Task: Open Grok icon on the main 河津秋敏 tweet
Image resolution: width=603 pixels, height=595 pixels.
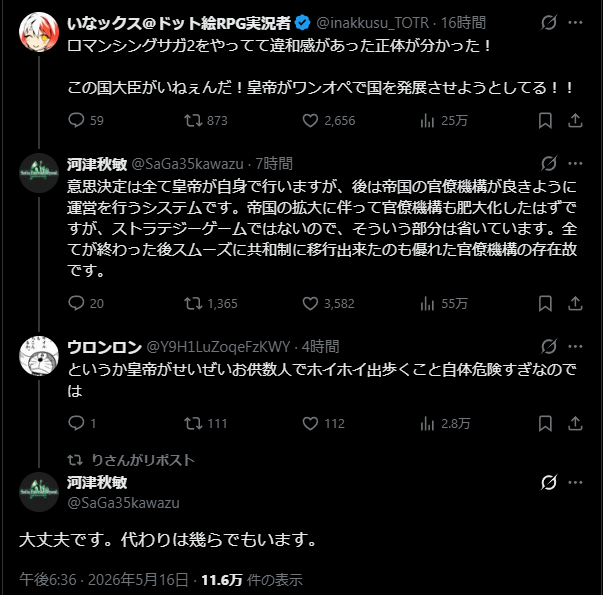Action: [548, 482]
